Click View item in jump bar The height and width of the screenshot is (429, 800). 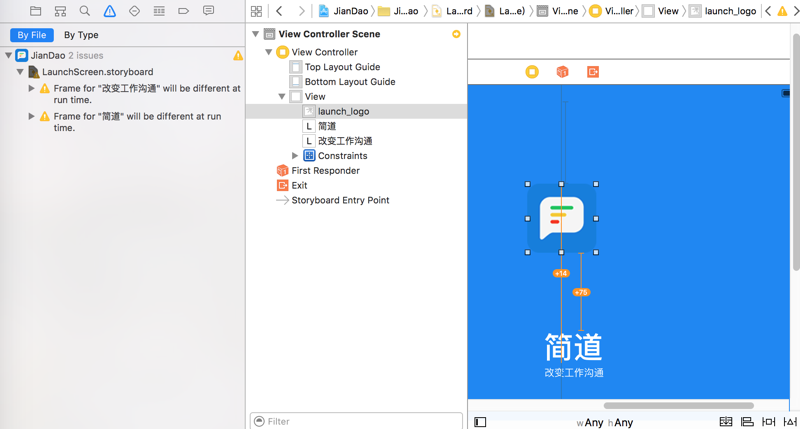point(661,11)
